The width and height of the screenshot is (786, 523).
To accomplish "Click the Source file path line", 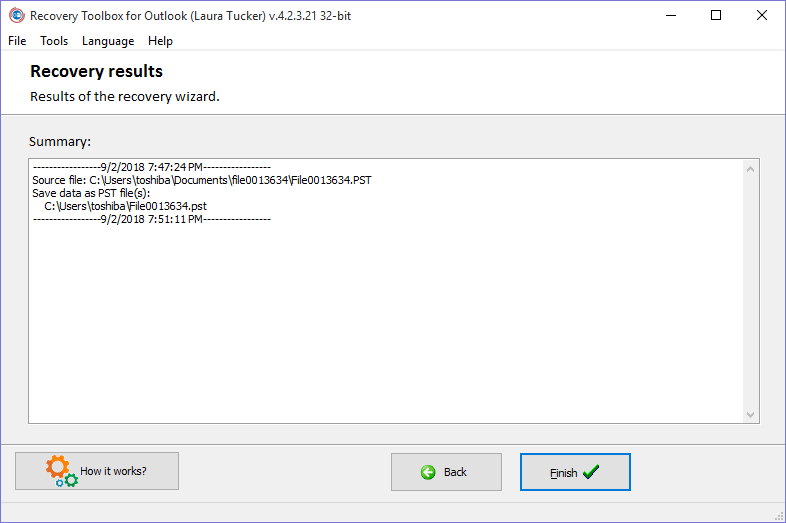I will [202, 180].
